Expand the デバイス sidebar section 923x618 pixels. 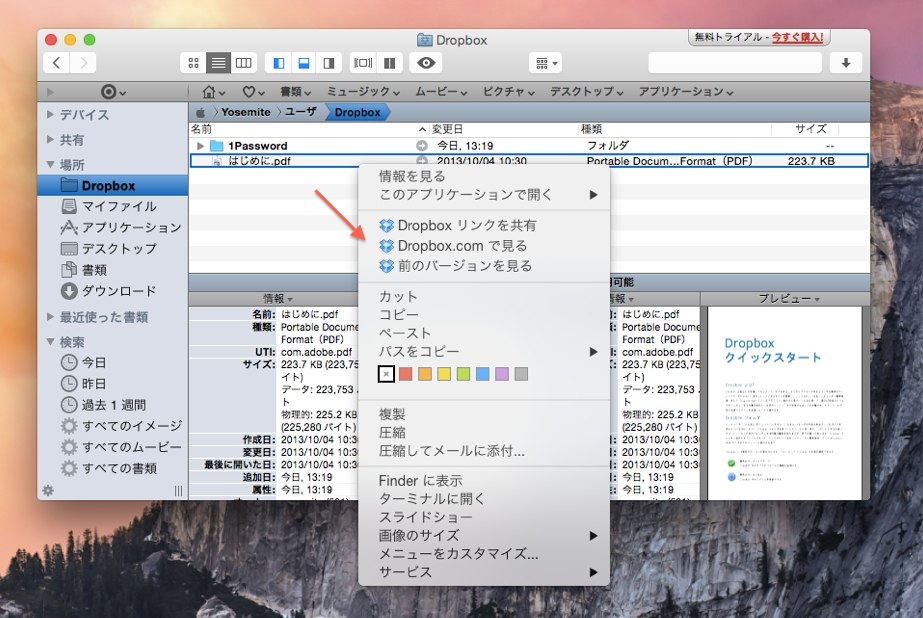(x=50, y=115)
